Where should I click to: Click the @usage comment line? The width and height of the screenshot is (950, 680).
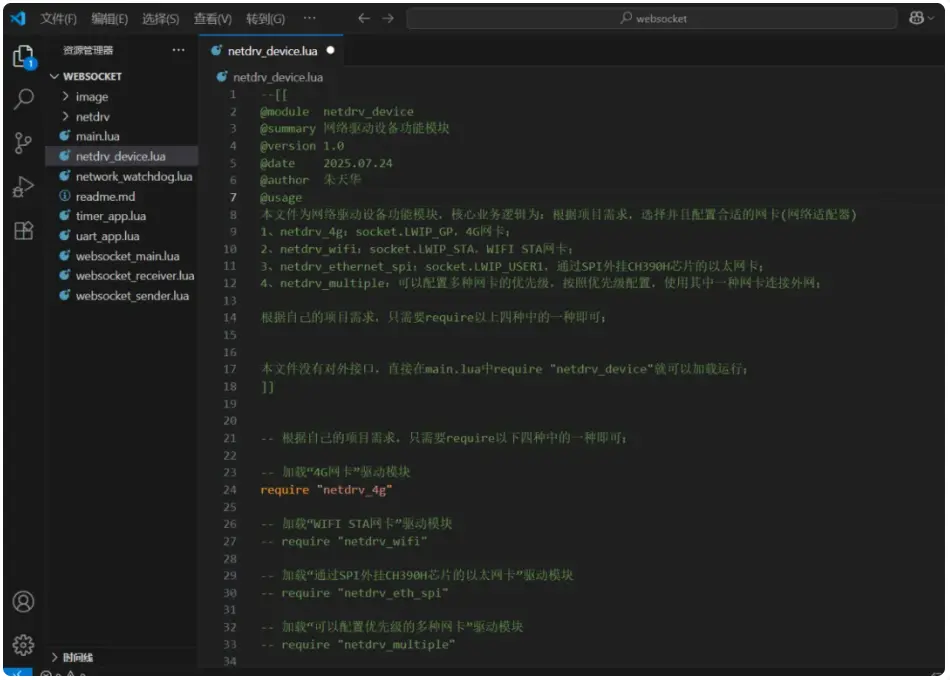point(281,198)
